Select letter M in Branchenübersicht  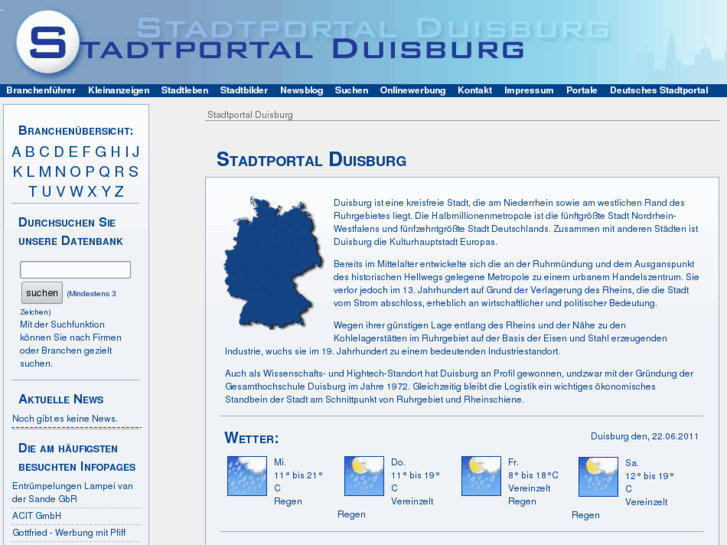coord(45,172)
